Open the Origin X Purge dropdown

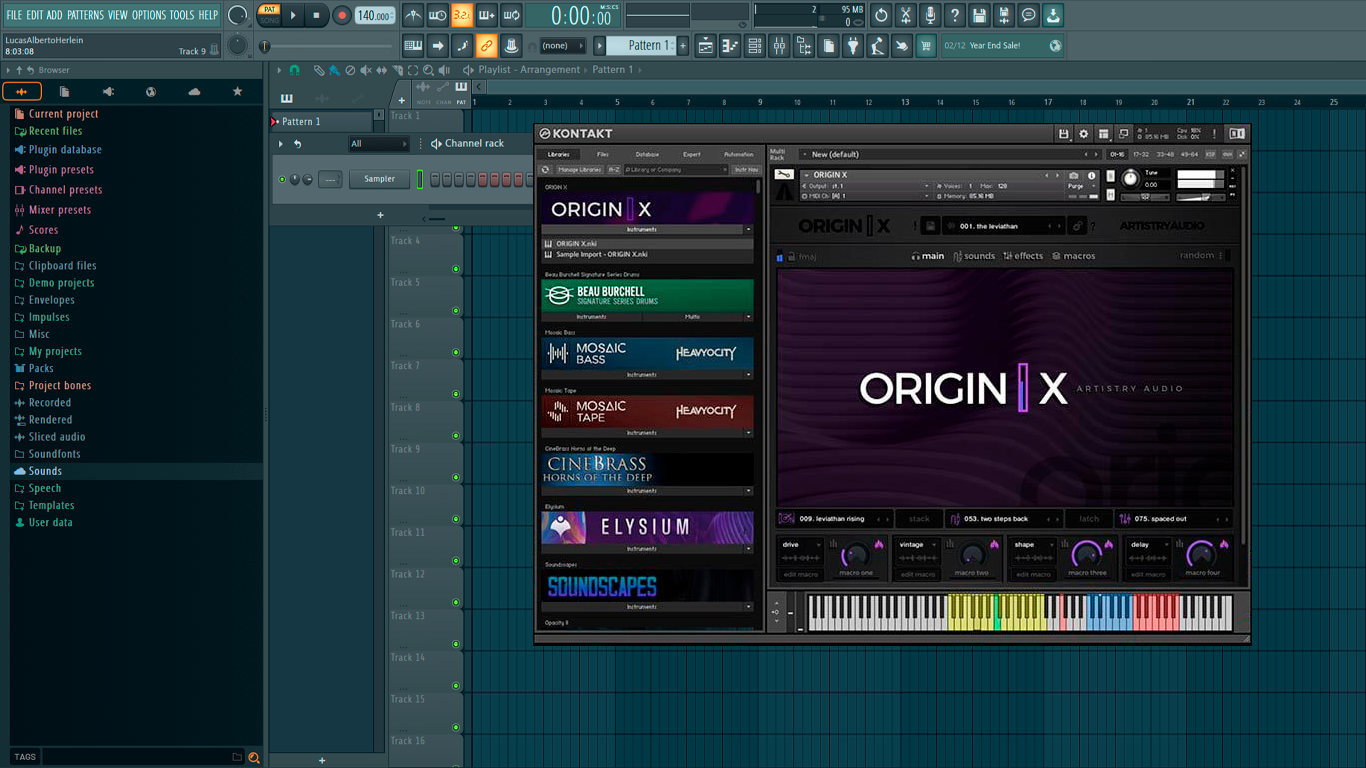pos(1080,186)
